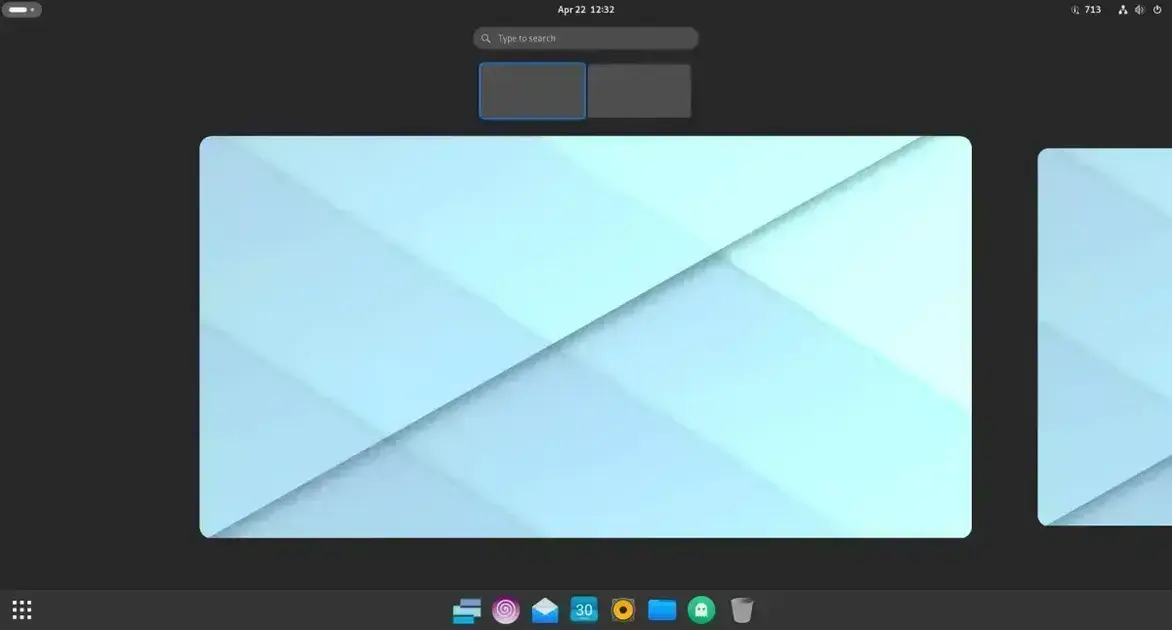
Task: Open the Calendar app showing 30
Action: coord(584,610)
